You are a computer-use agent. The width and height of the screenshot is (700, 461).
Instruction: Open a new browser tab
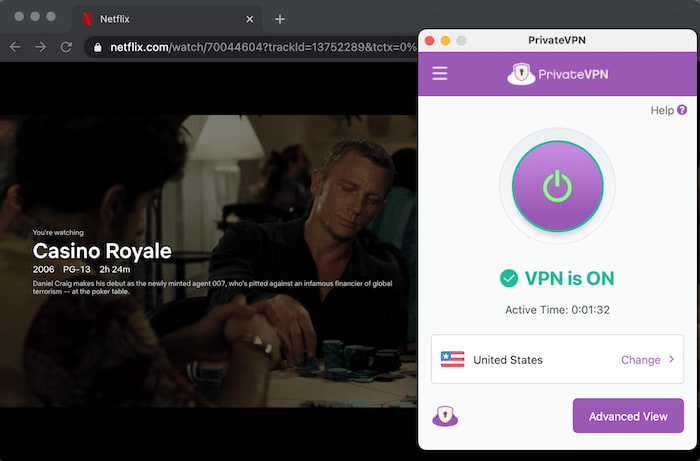tap(280, 19)
